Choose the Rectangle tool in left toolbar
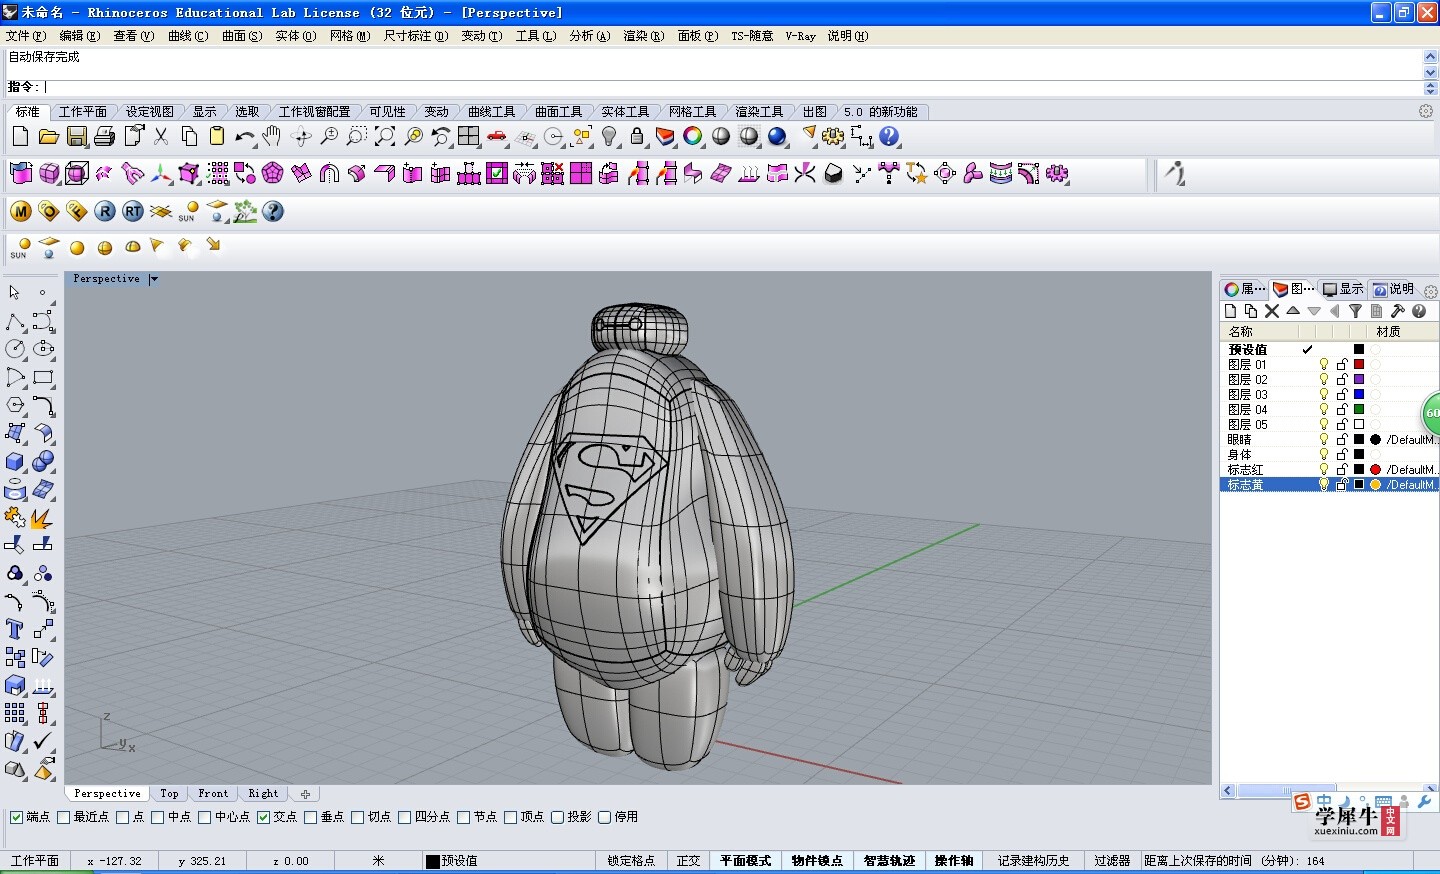1440x874 pixels. pos(43,378)
